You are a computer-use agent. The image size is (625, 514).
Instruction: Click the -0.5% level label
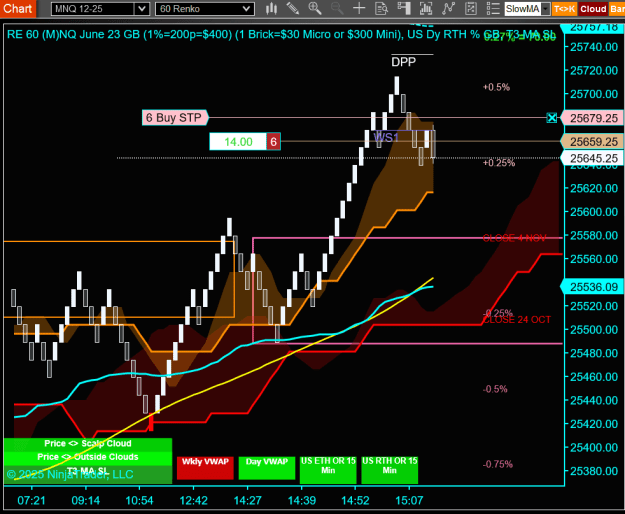(495, 389)
